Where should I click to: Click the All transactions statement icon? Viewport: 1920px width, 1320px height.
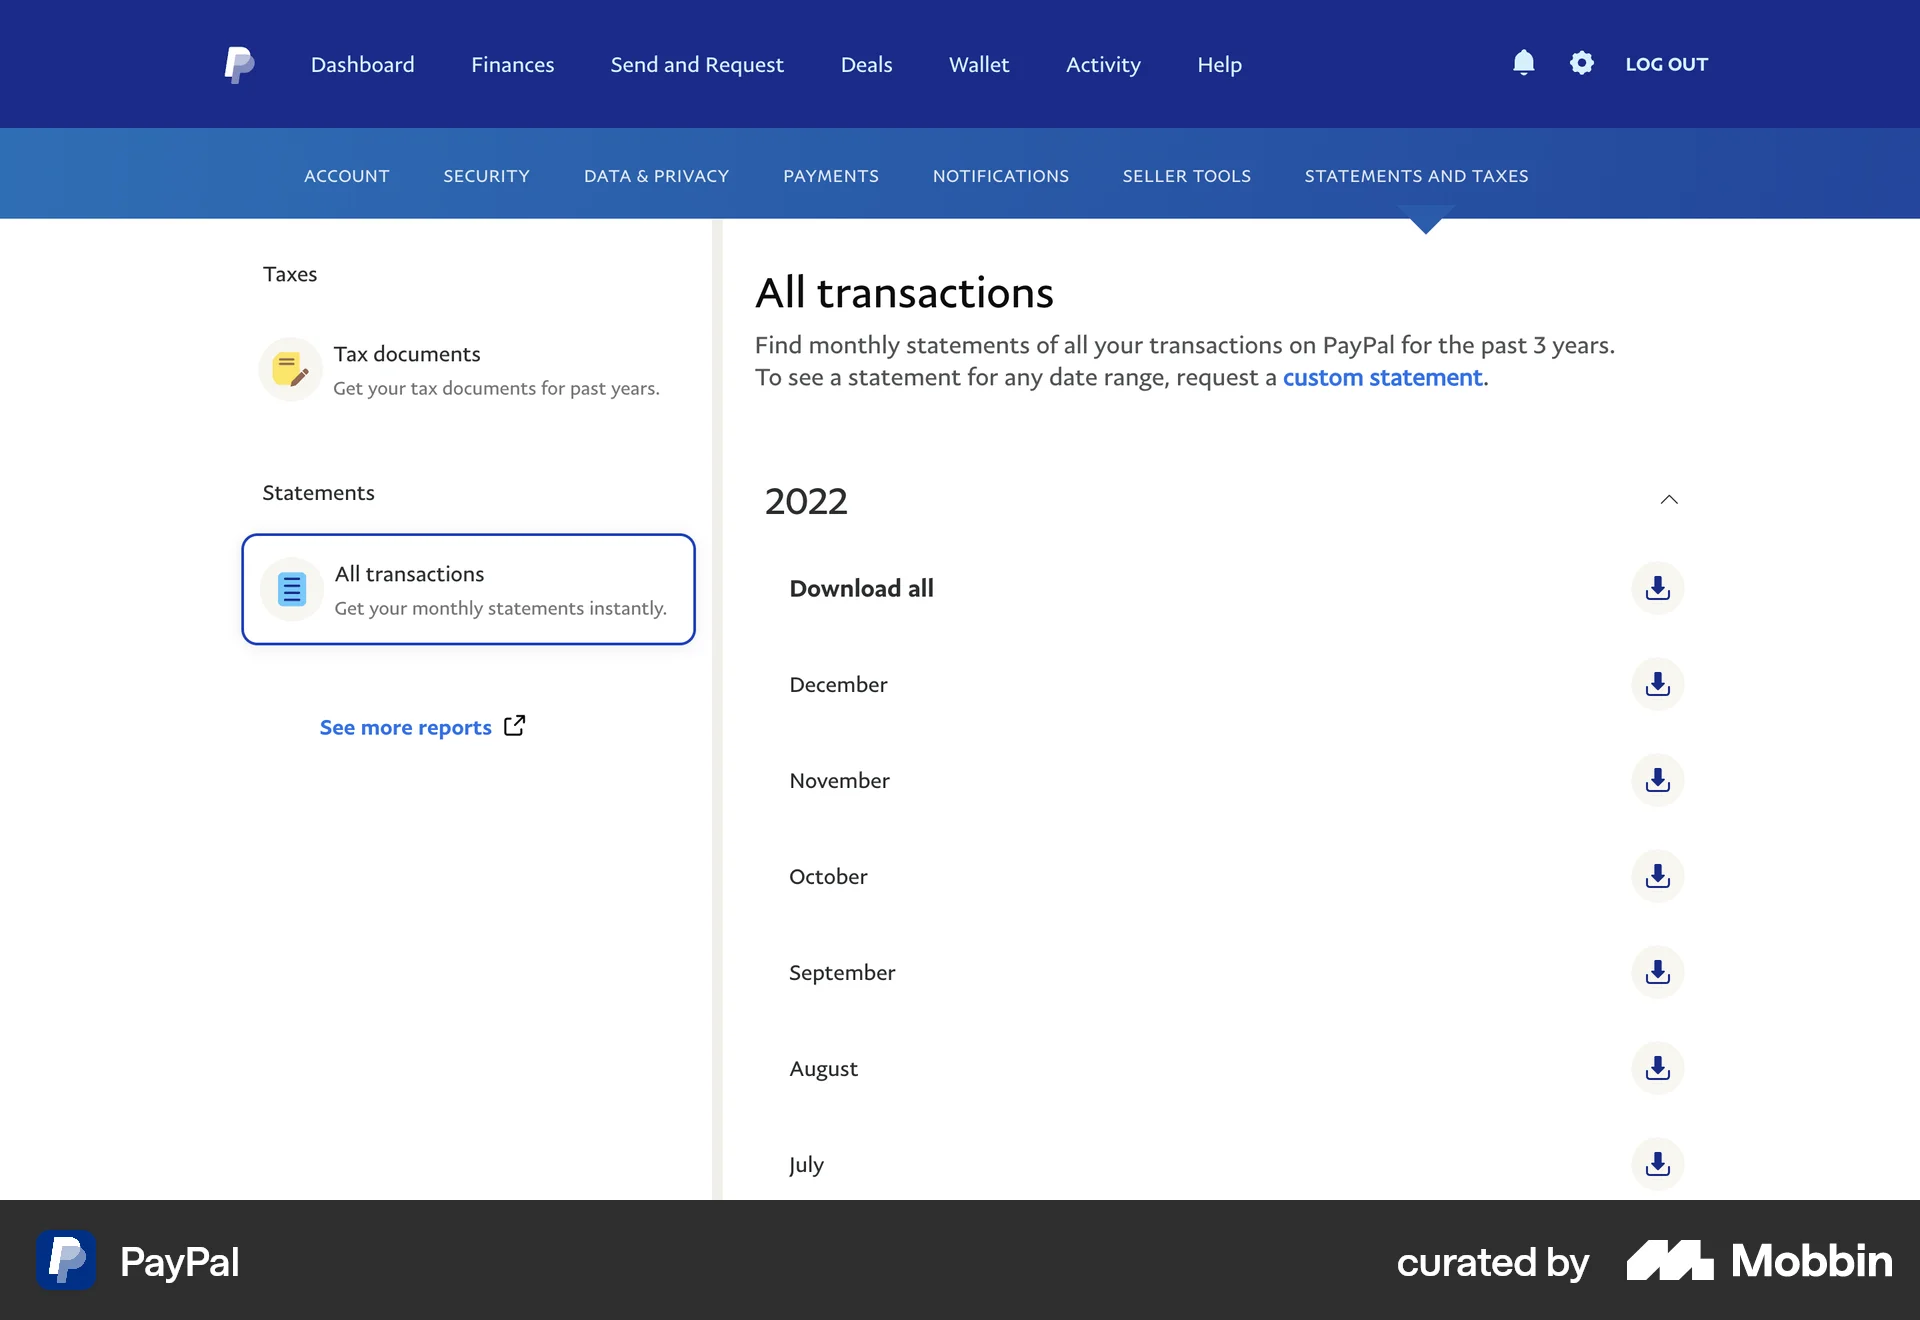(290, 589)
